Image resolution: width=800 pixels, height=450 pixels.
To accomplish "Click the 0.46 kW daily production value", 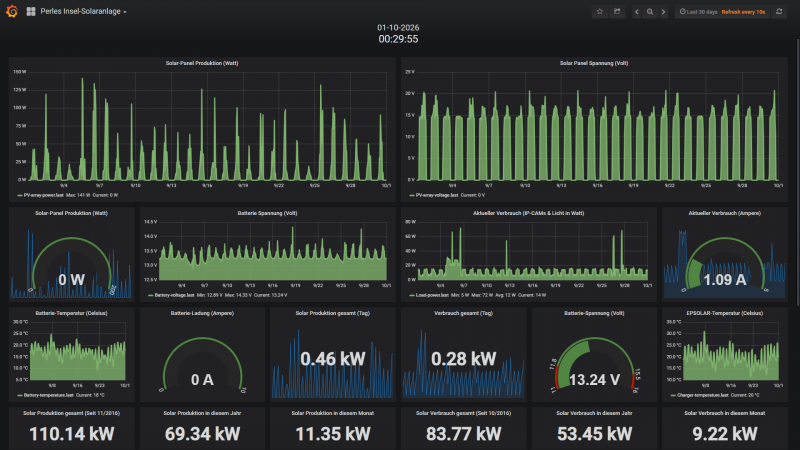I will pyautogui.click(x=333, y=359).
